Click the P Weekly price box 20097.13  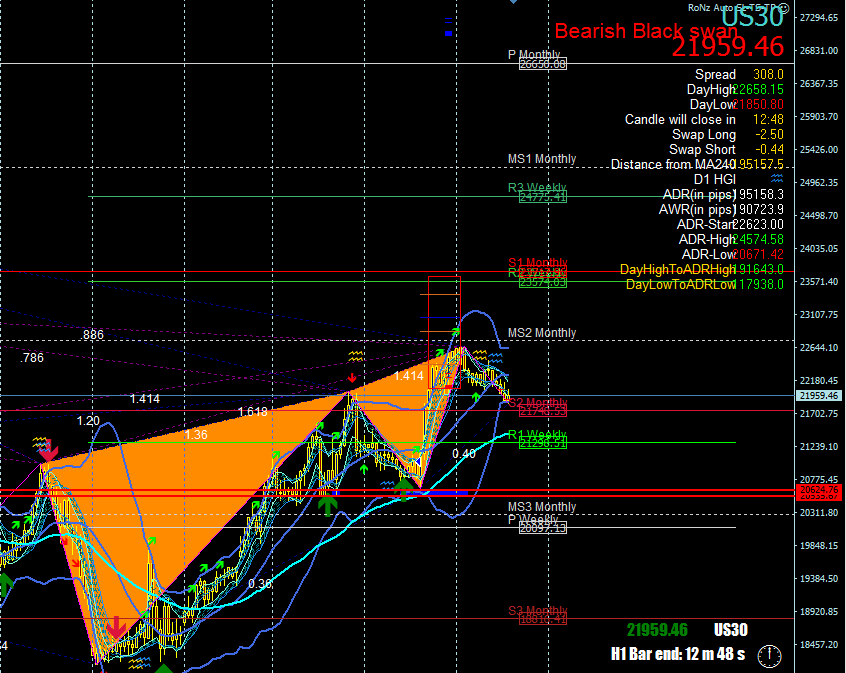coord(543,528)
